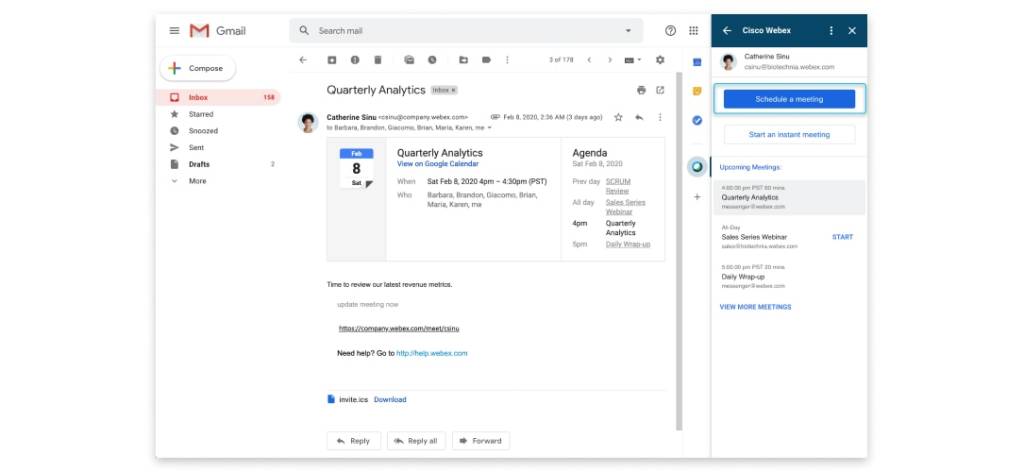
Task: Open email in new window
Action: tap(660, 90)
